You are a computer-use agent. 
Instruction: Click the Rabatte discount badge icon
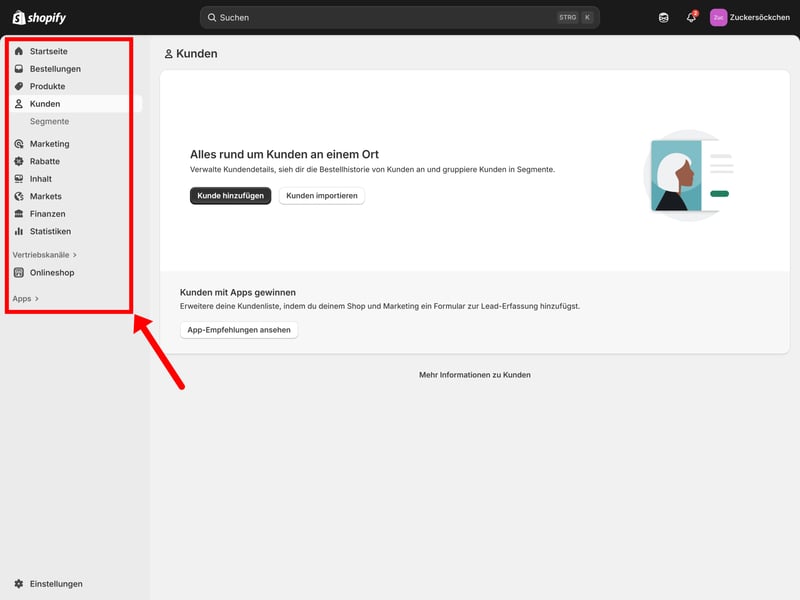pos(19,161)
